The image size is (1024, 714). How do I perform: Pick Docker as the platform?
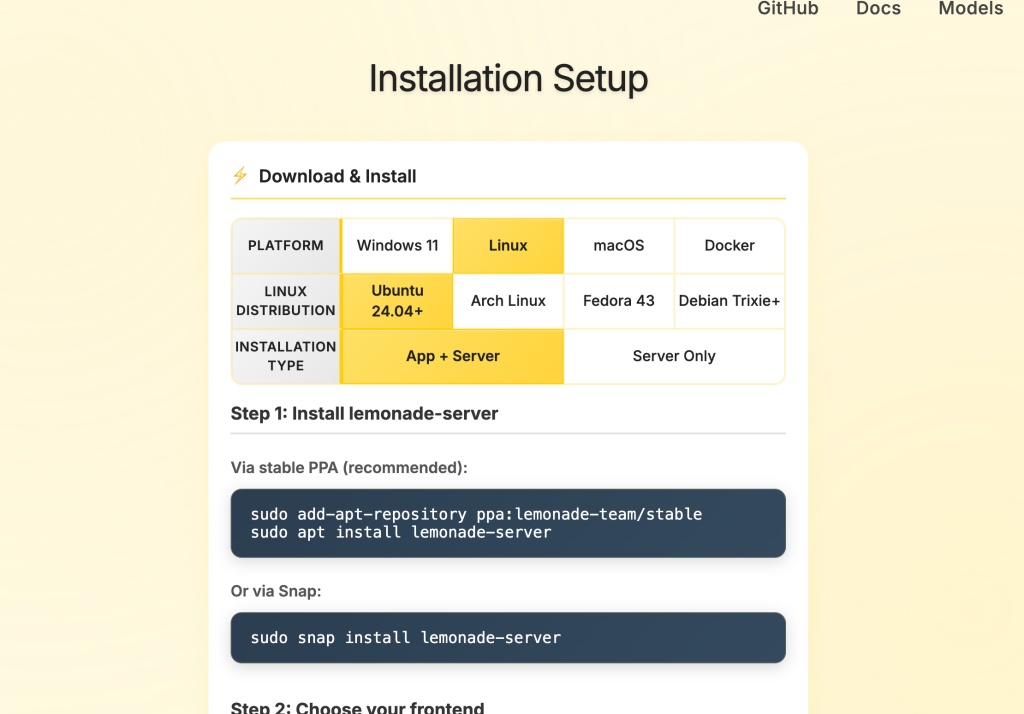tap(729, 246)
